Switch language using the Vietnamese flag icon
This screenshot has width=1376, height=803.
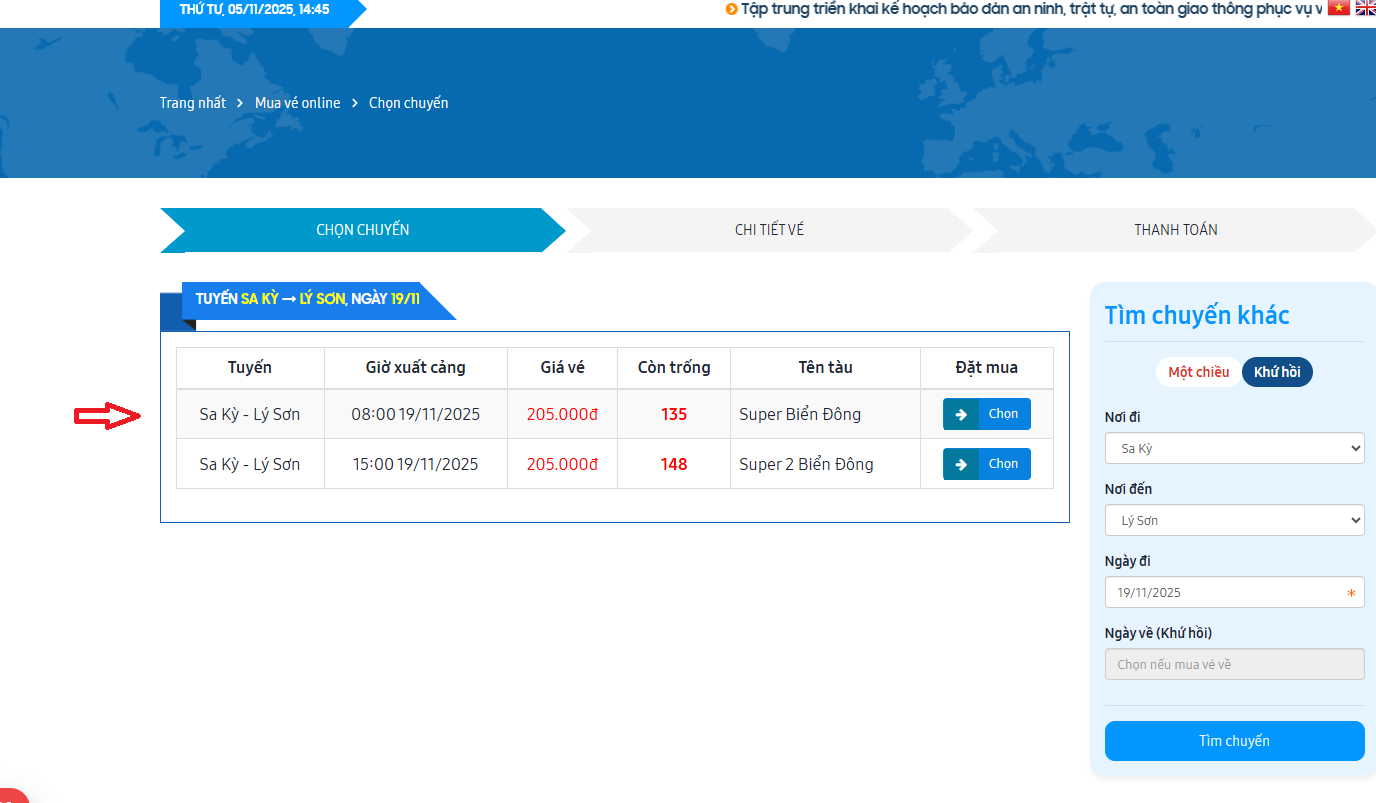point(1338,9)
